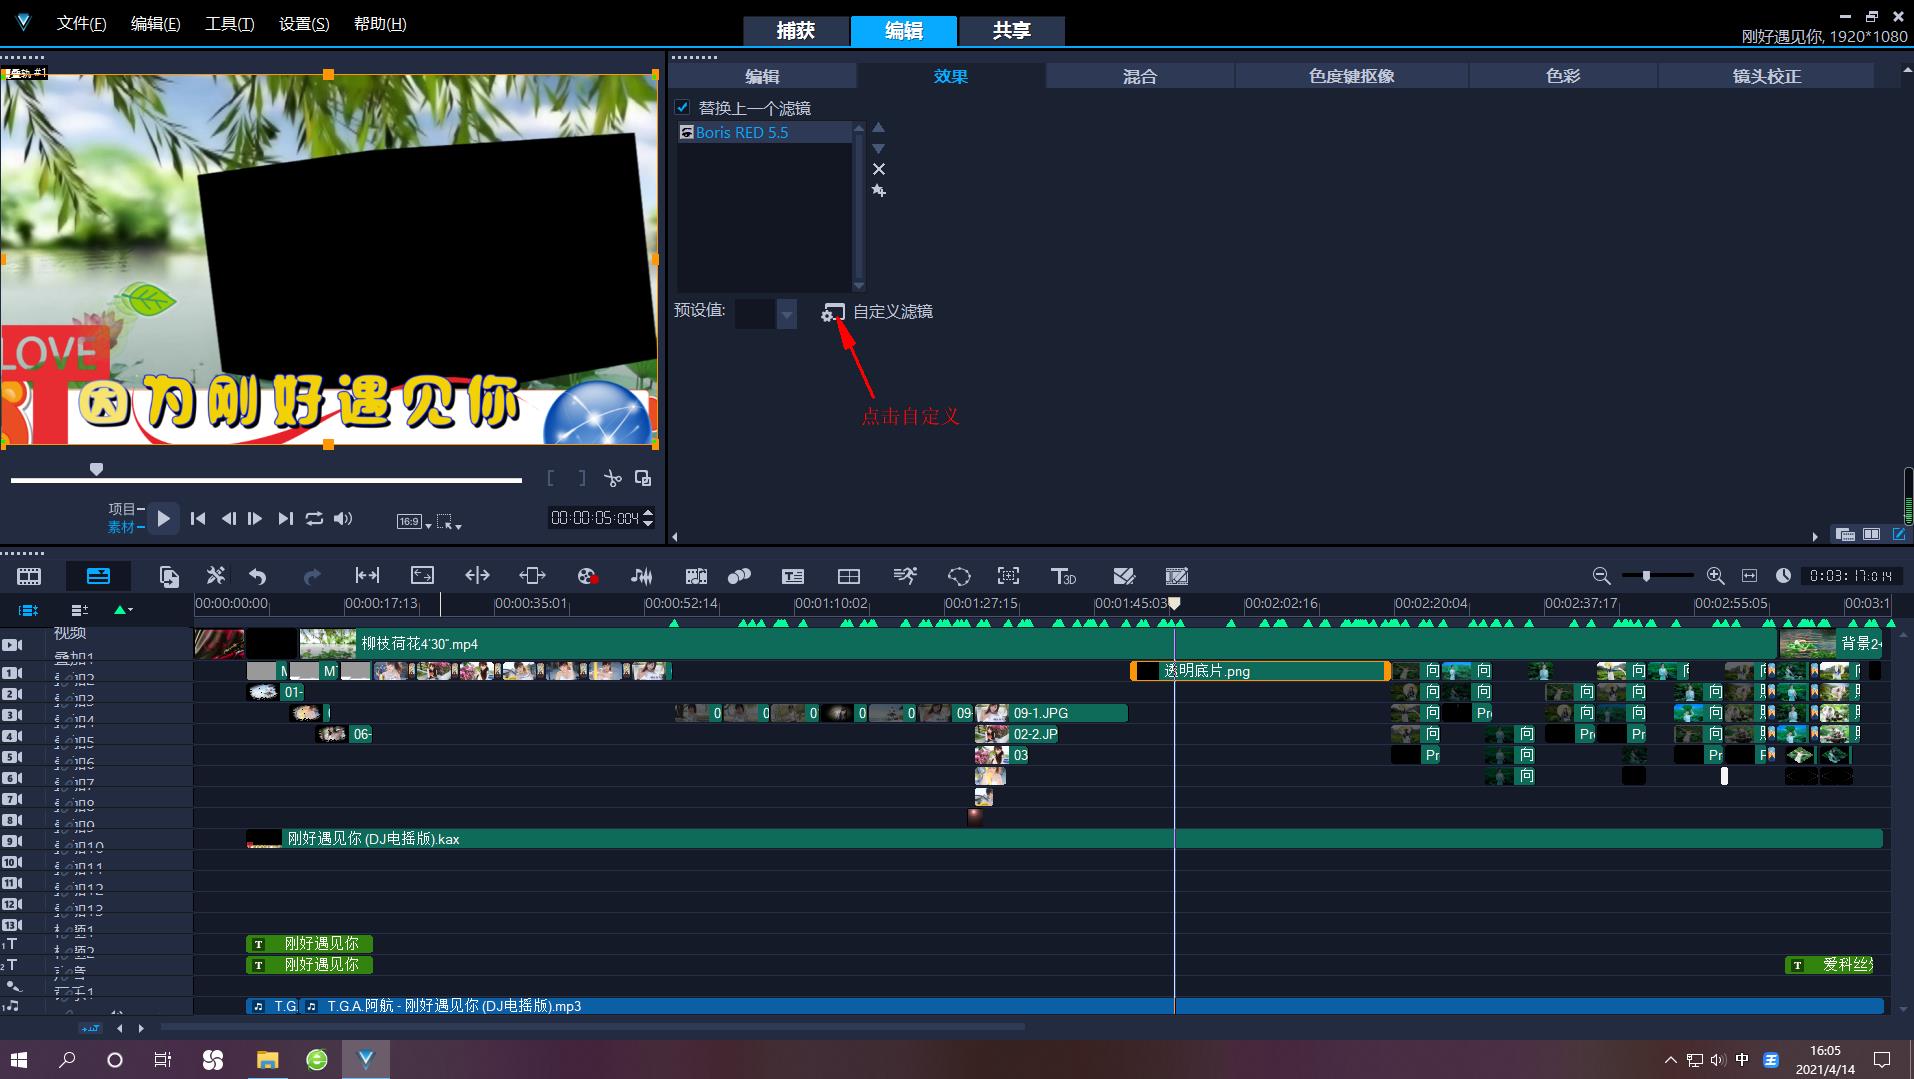Undo the last action

coord(258,576)
